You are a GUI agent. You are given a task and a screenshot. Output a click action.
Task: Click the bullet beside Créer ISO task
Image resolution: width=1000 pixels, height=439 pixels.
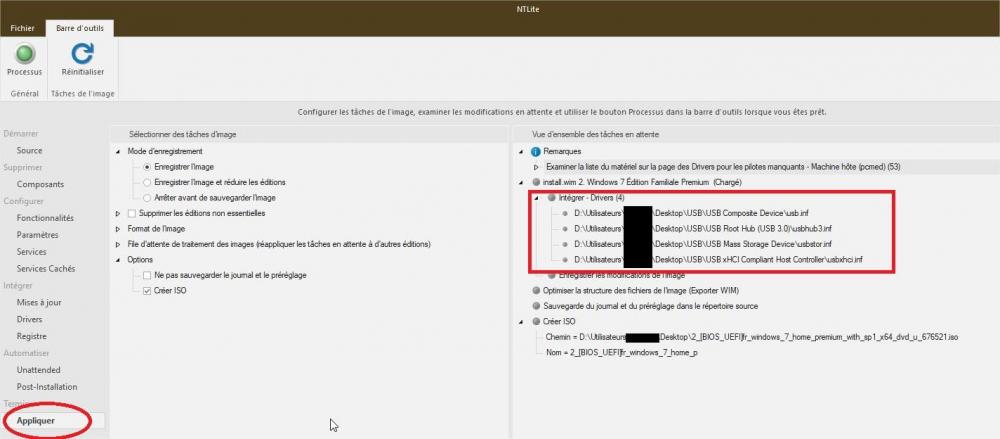[x=536, y=322]
